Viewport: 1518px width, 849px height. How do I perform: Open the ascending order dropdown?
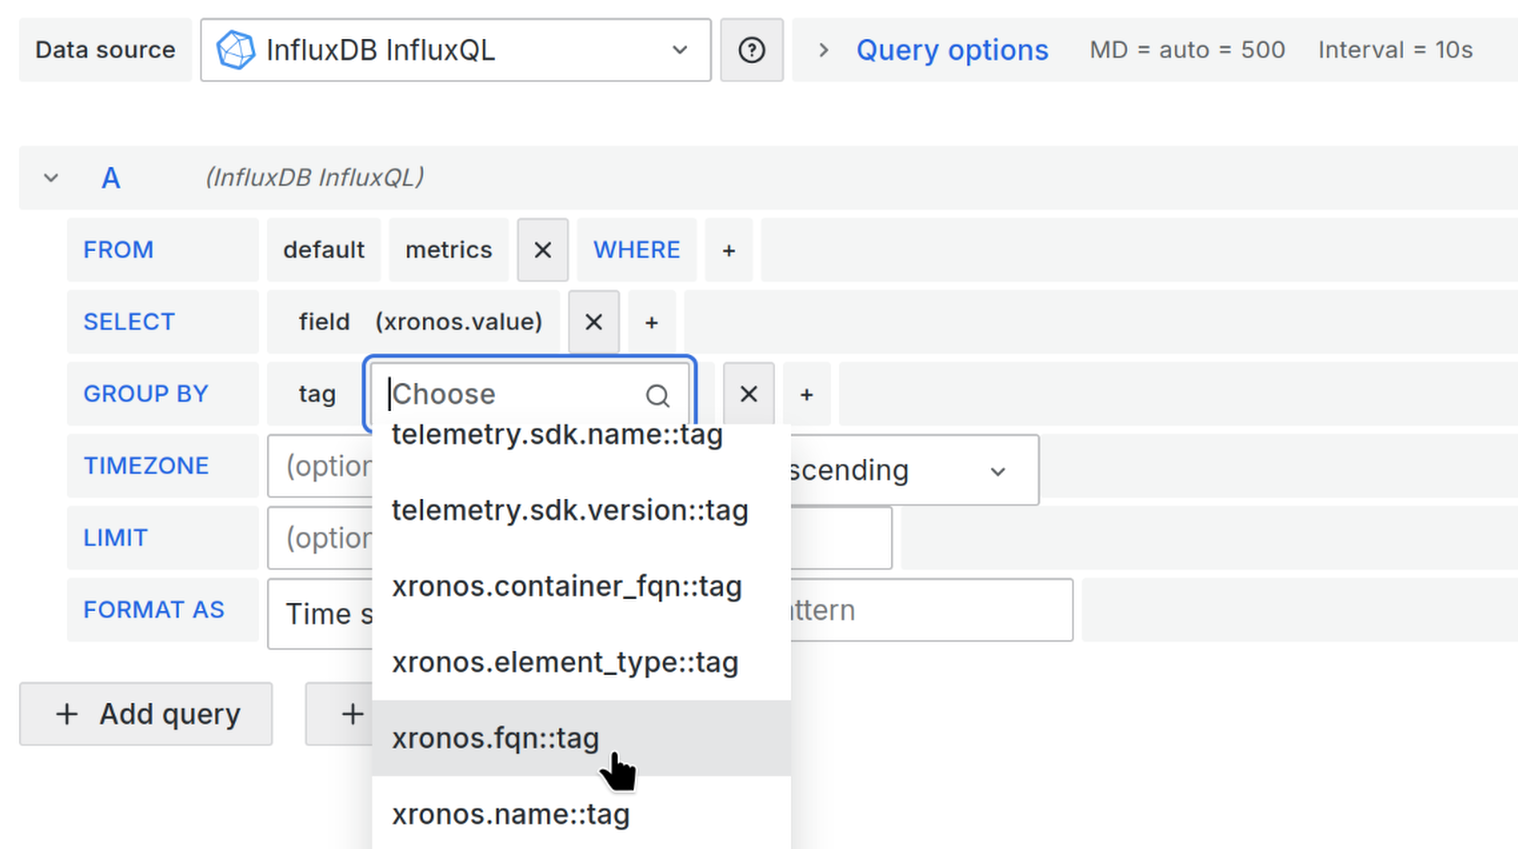tap(913, 470)
